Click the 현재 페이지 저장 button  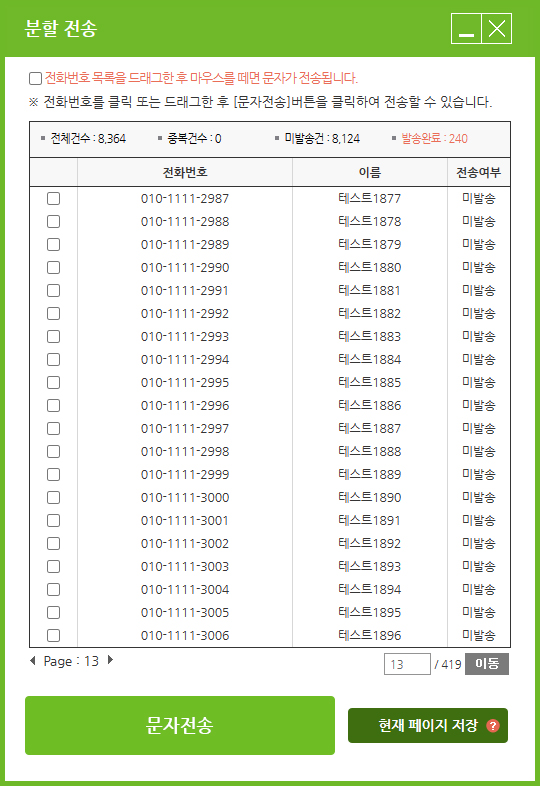(x=428, y=725)
